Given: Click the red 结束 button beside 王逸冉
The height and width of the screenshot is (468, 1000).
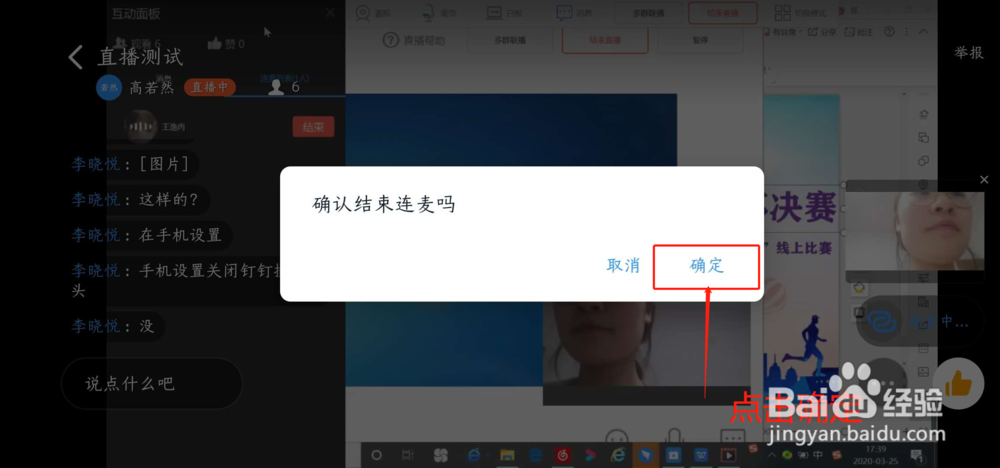Looking at the screenshot, I should point(313,127).
